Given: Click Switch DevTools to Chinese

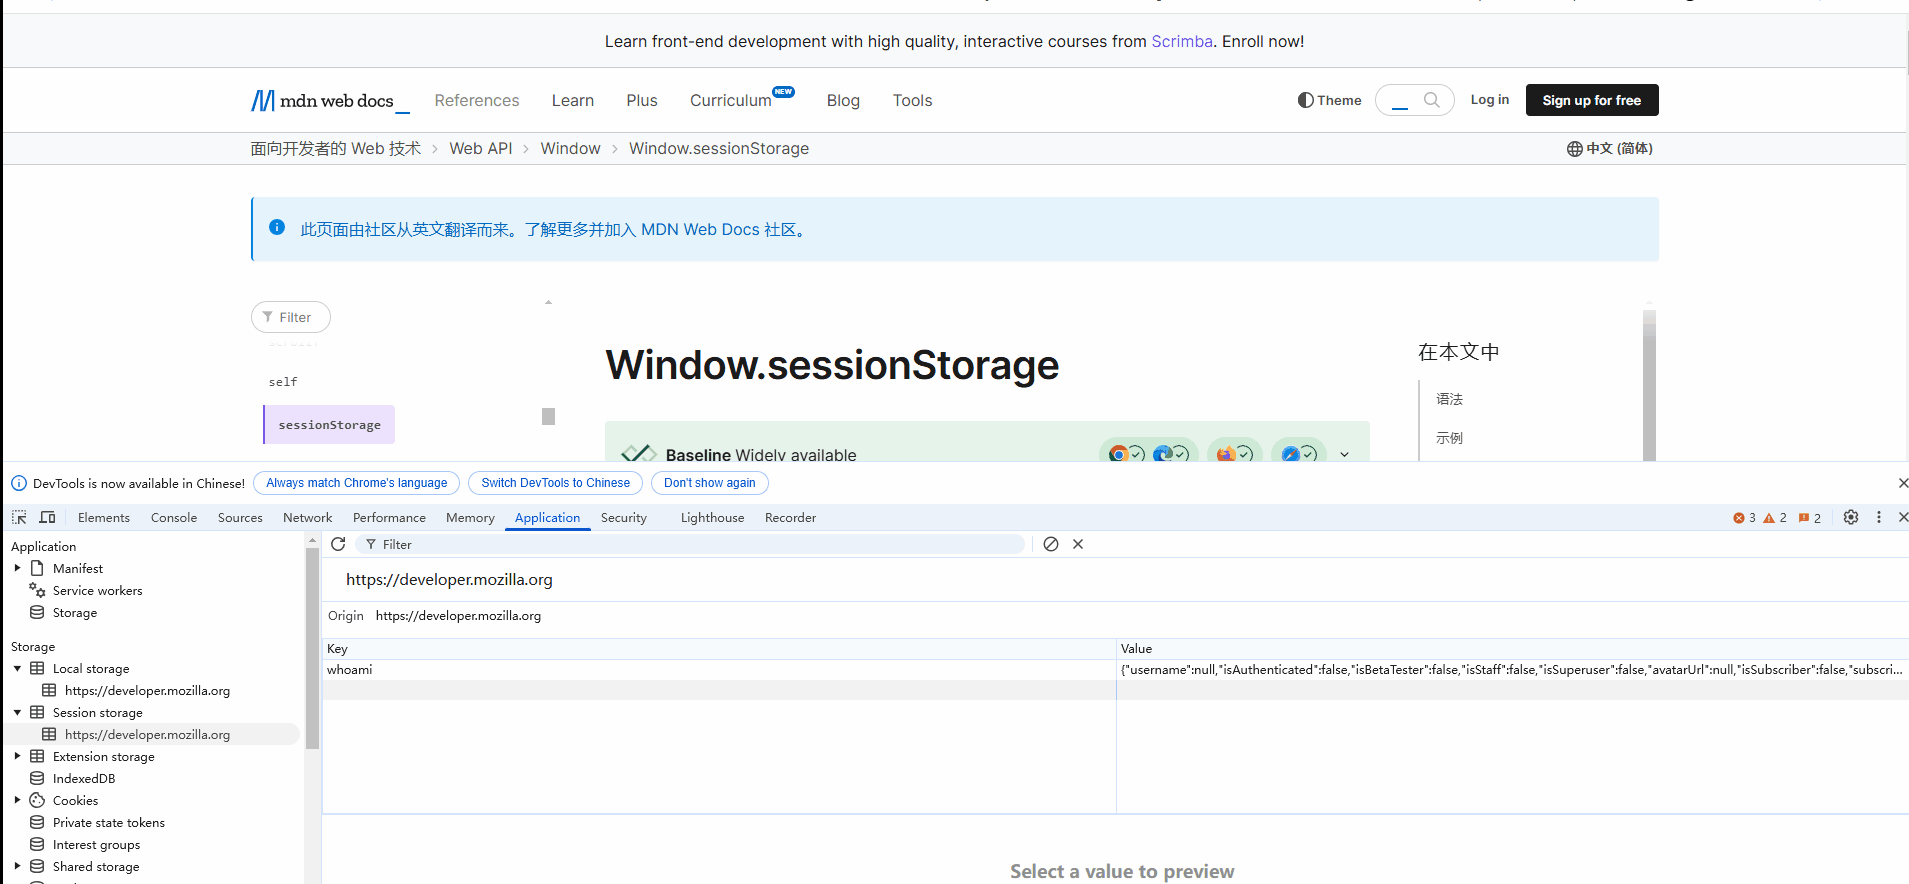Looking at the screenshot, I should pos(556,483).
